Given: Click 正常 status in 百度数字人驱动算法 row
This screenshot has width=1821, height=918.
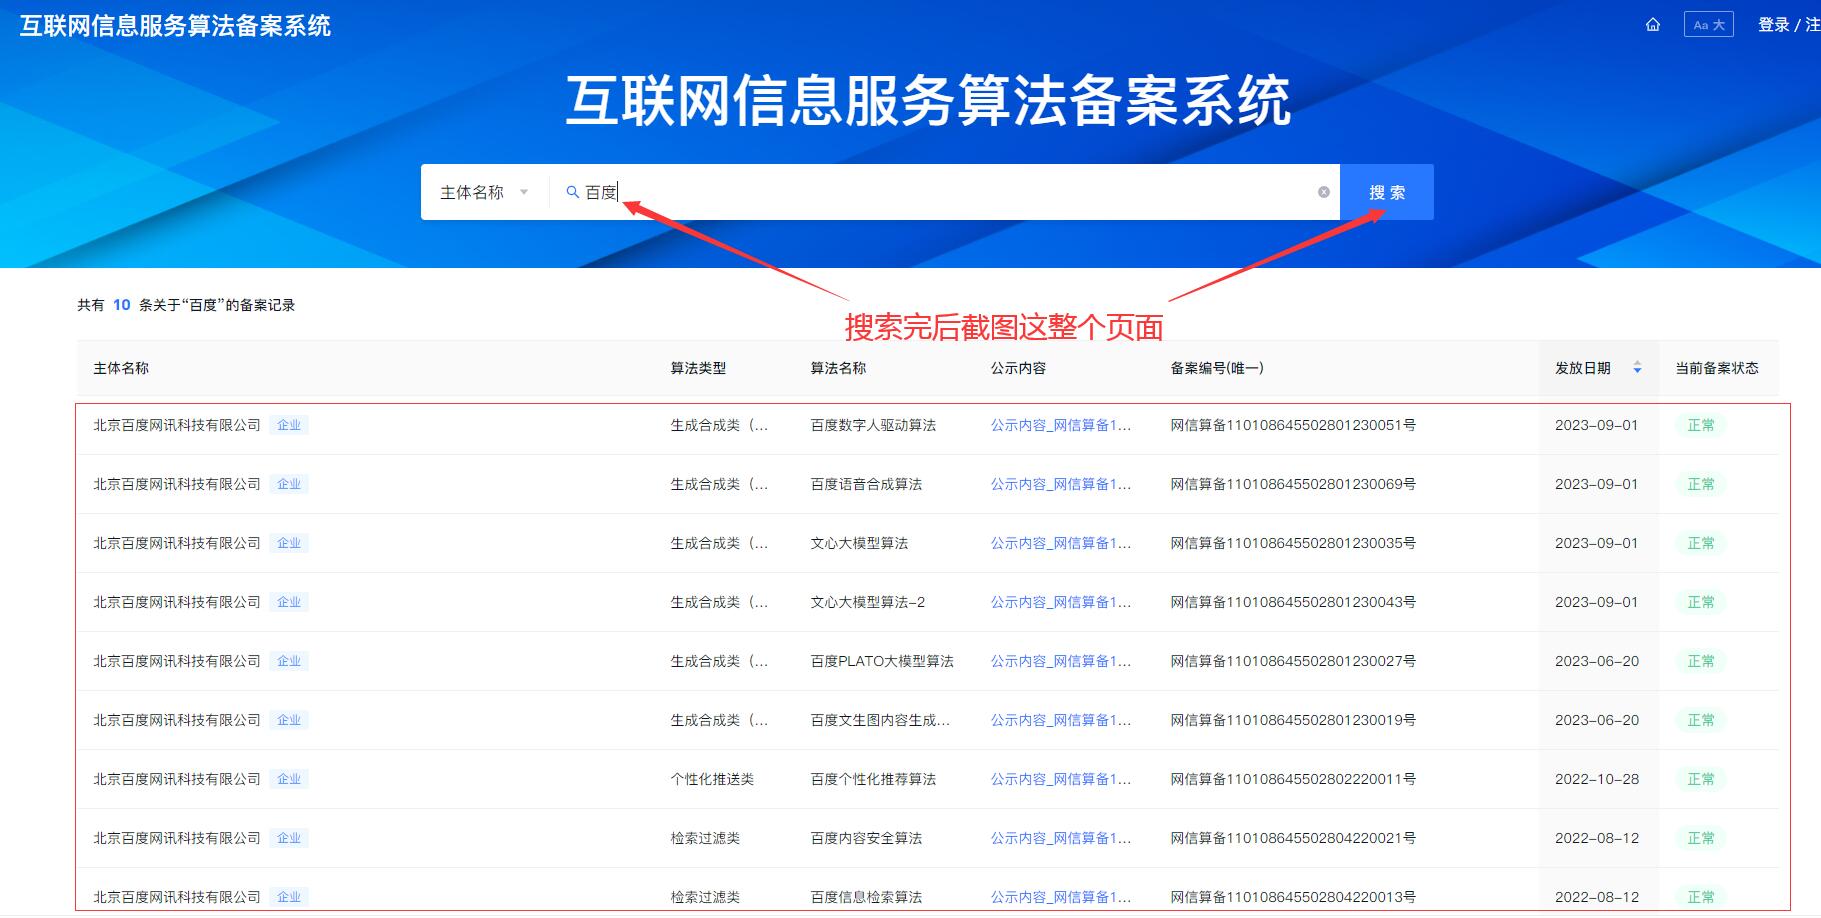Looking at the screenshot, I should point(1700,425).
